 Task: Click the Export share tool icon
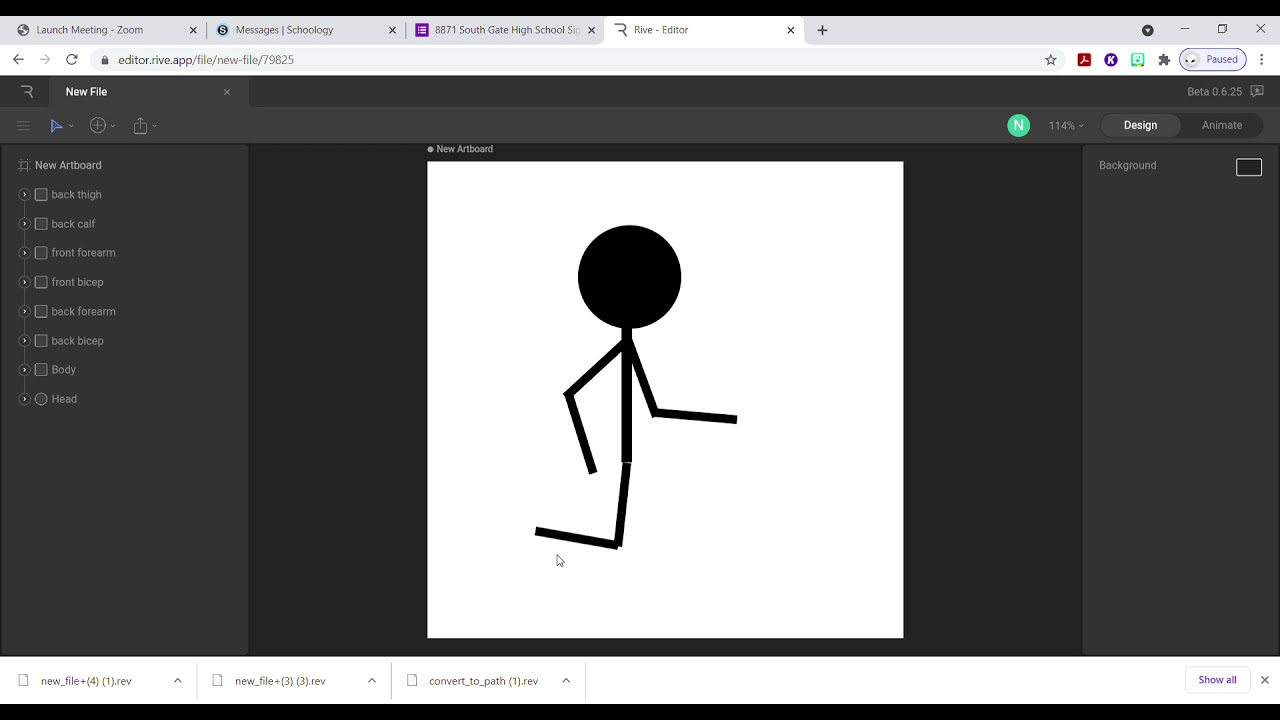tap(140, 125)
